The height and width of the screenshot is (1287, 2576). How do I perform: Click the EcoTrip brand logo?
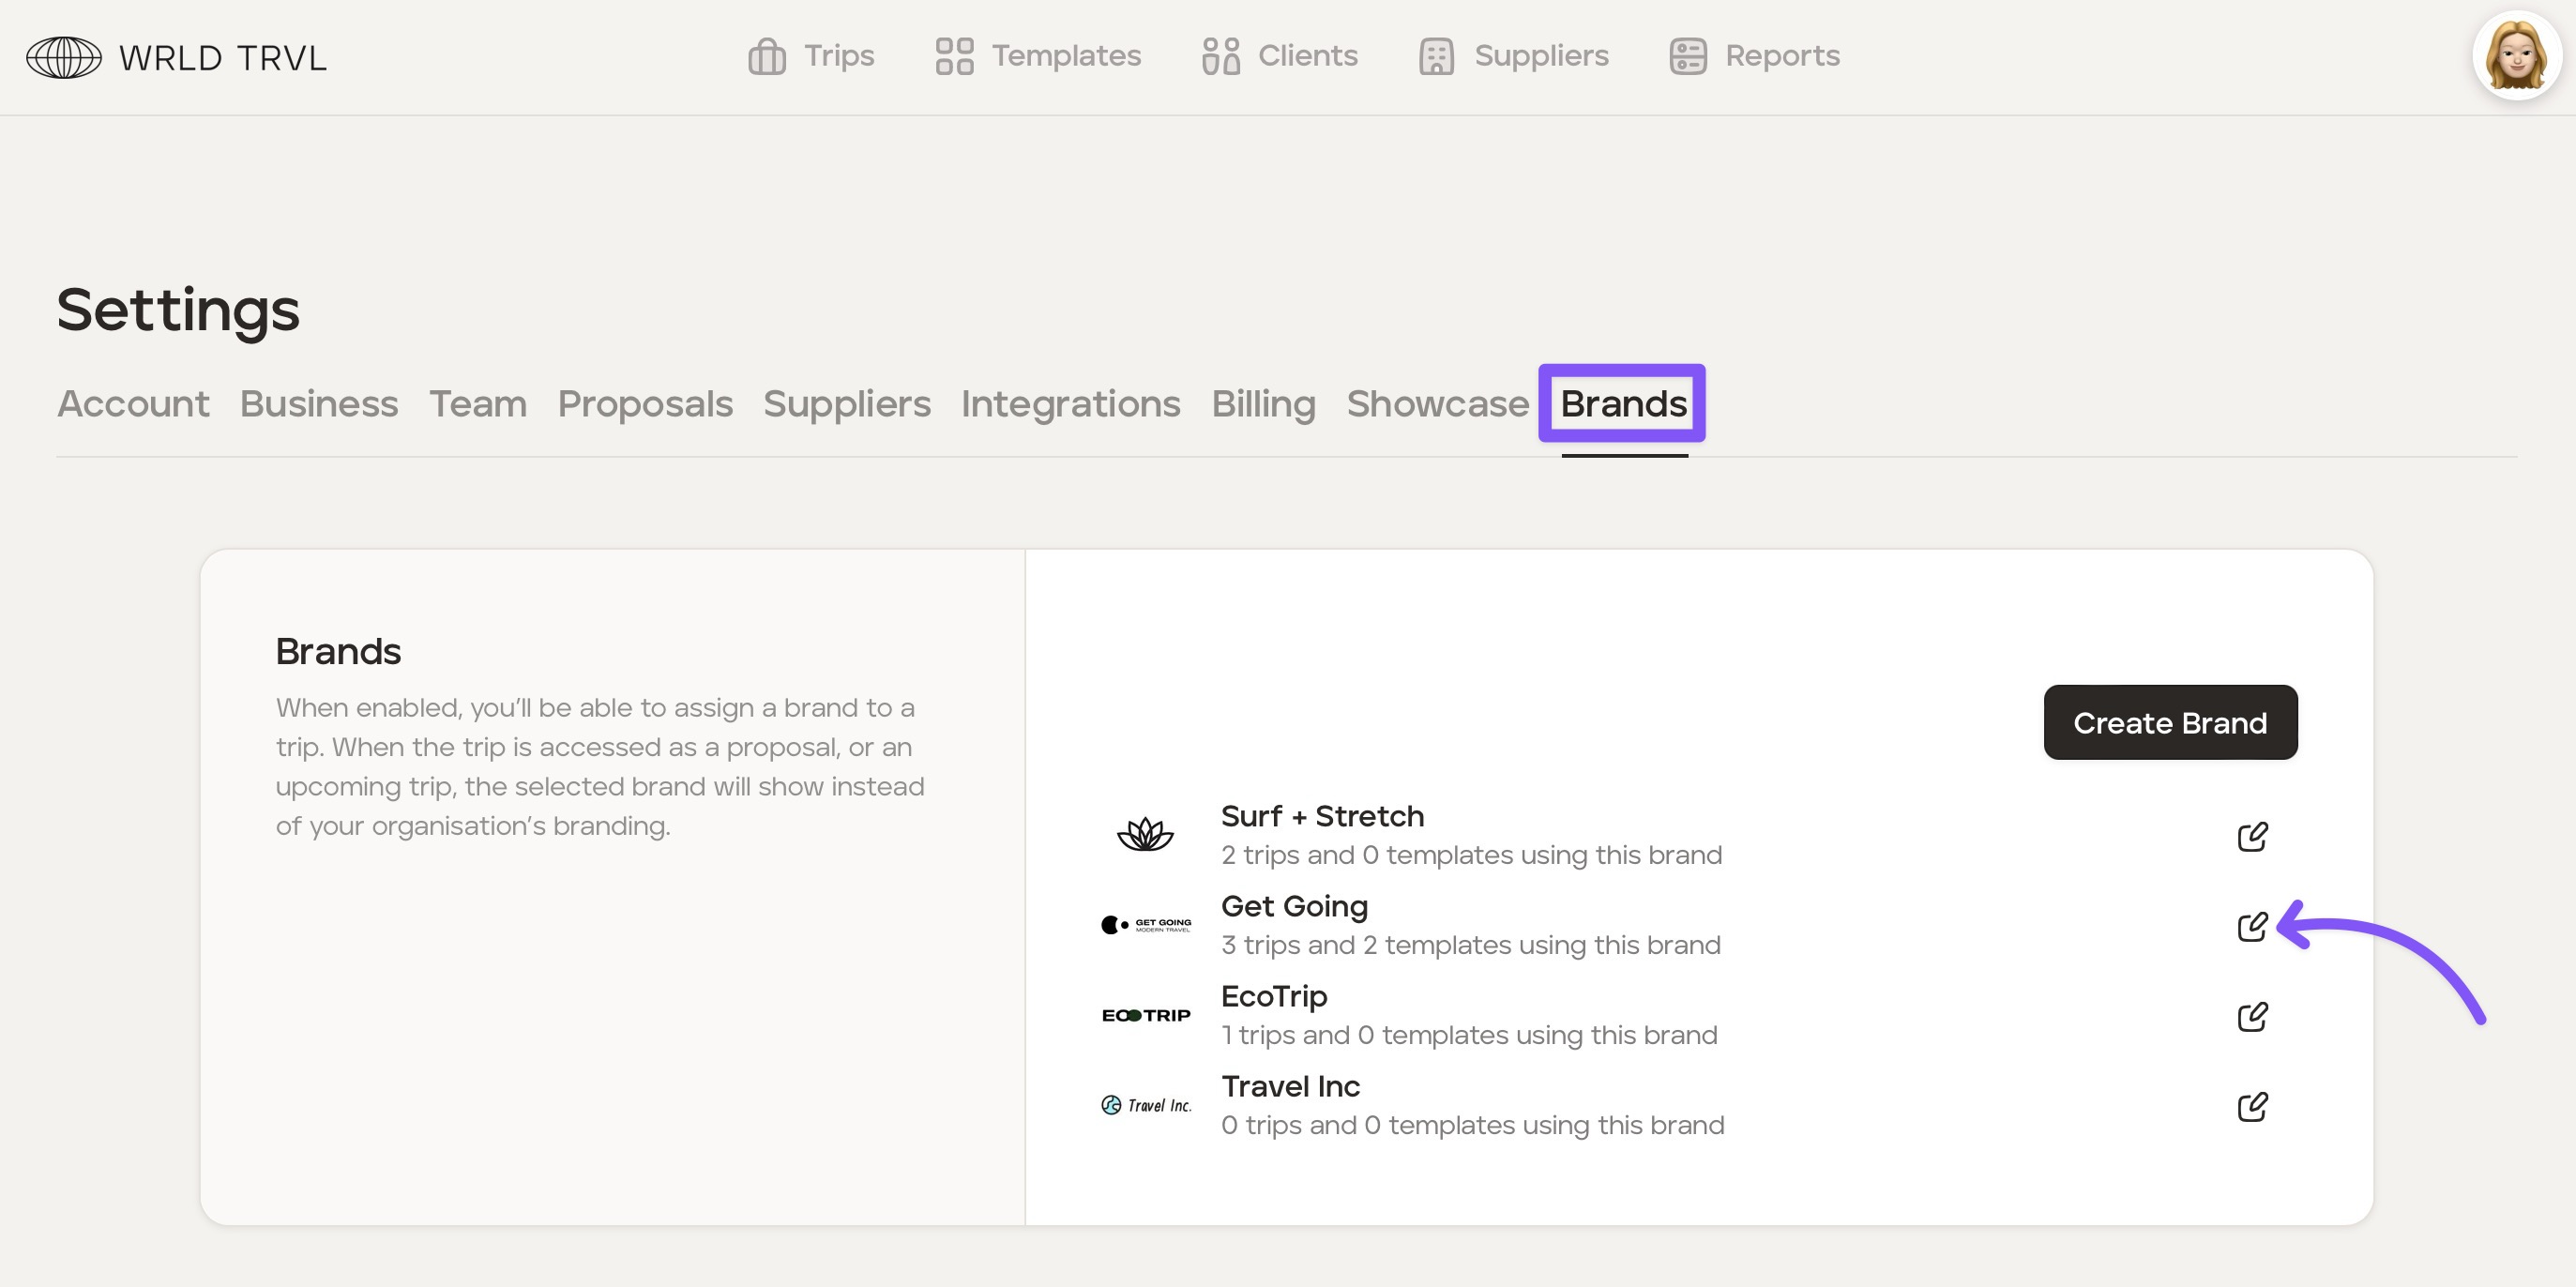(1146, 1015)
